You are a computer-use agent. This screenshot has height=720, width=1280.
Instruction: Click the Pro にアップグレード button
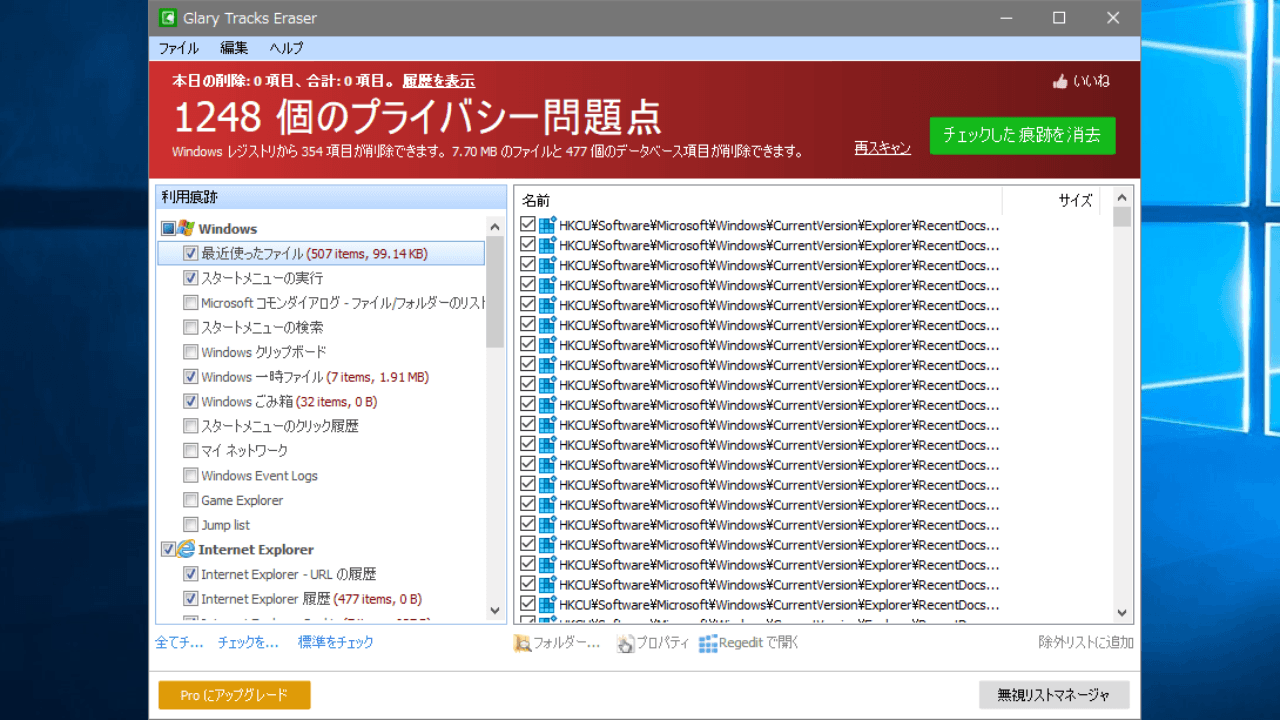coord(234,695)
